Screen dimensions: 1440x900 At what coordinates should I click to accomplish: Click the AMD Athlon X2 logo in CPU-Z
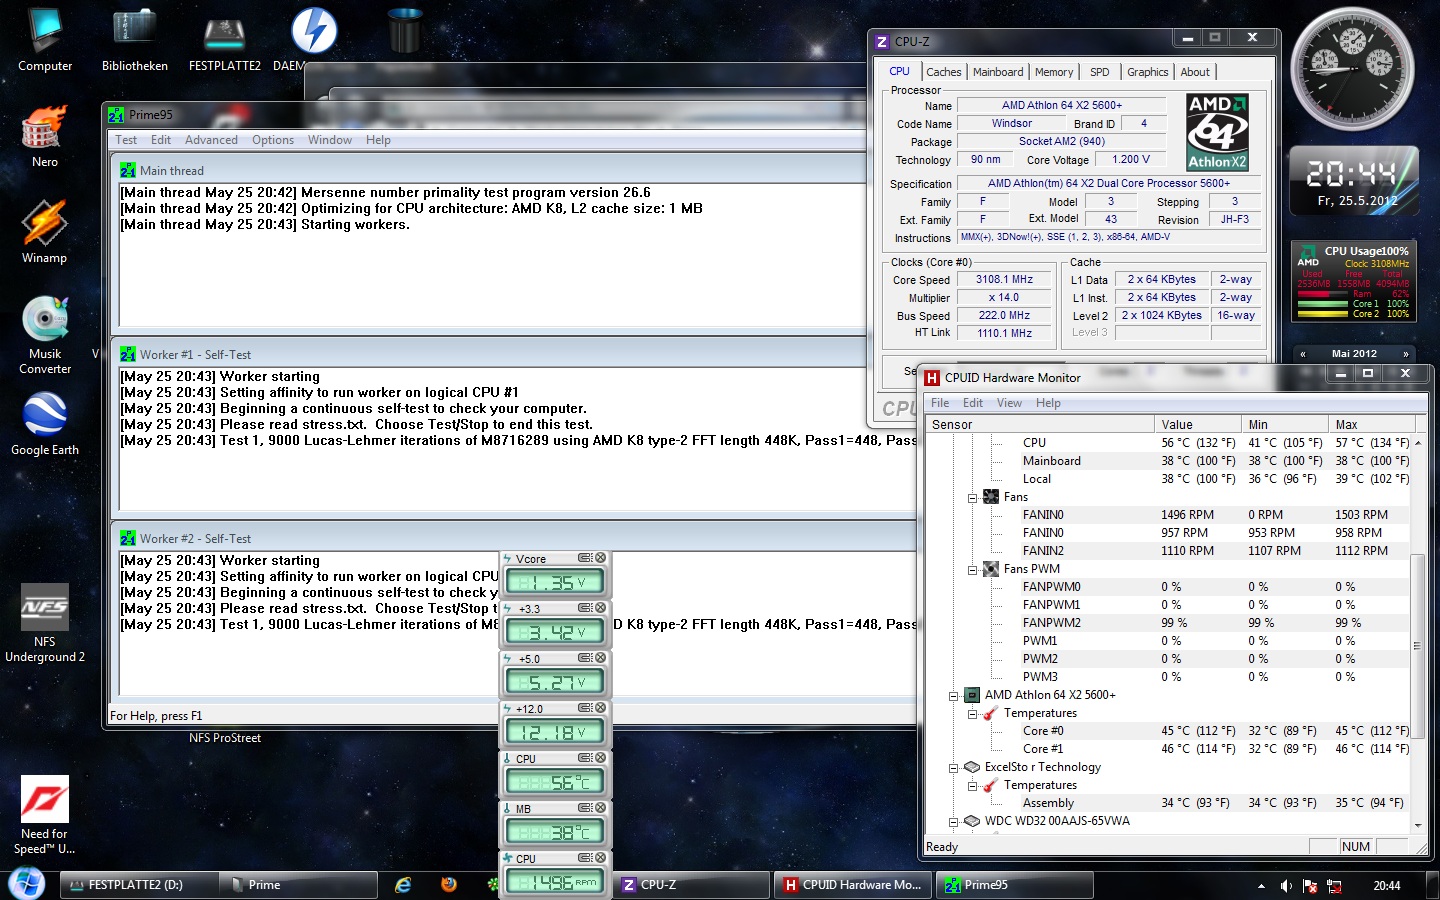1217,132
